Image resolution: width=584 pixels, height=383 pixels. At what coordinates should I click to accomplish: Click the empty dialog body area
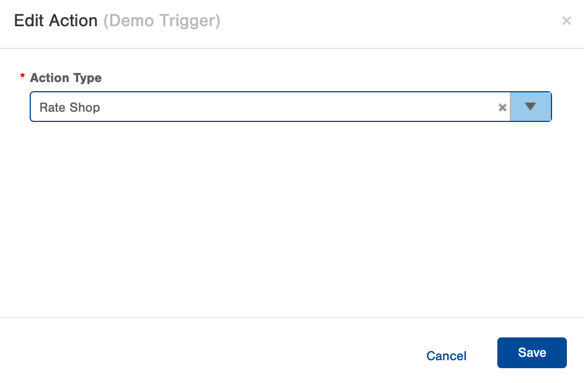292,220
